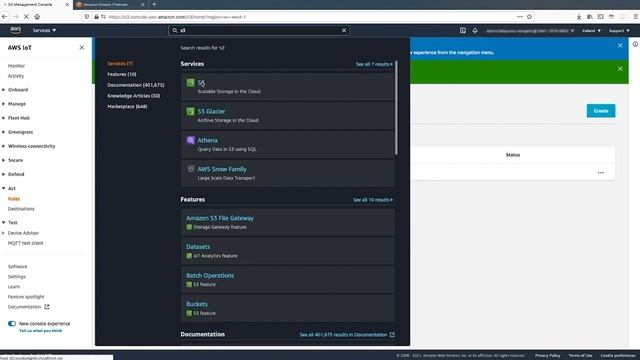This screenshot has width=640, height=360.
Task: Filter results by Features (10)
Action: [122, 74]
